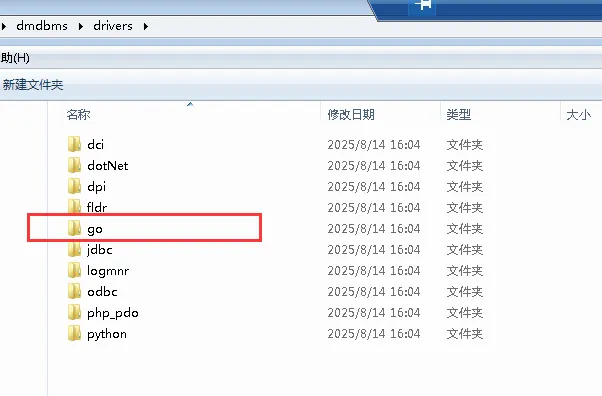Screen dimensions: 602x396
Task: Expand the arrow before dmdbms breadcrumb
Action: click(4, 27)
